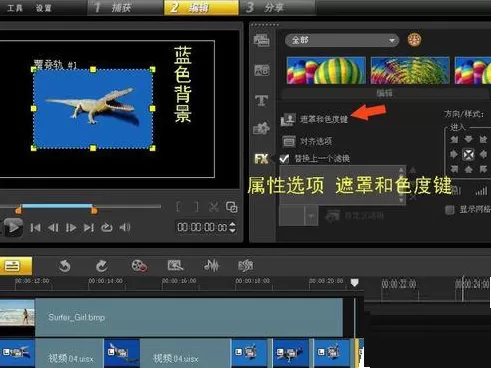The height and width of the screenshot is (368, 491).
Task: Select the second swirled balloon filter thumbnail
Action: (x=410, y=70)
